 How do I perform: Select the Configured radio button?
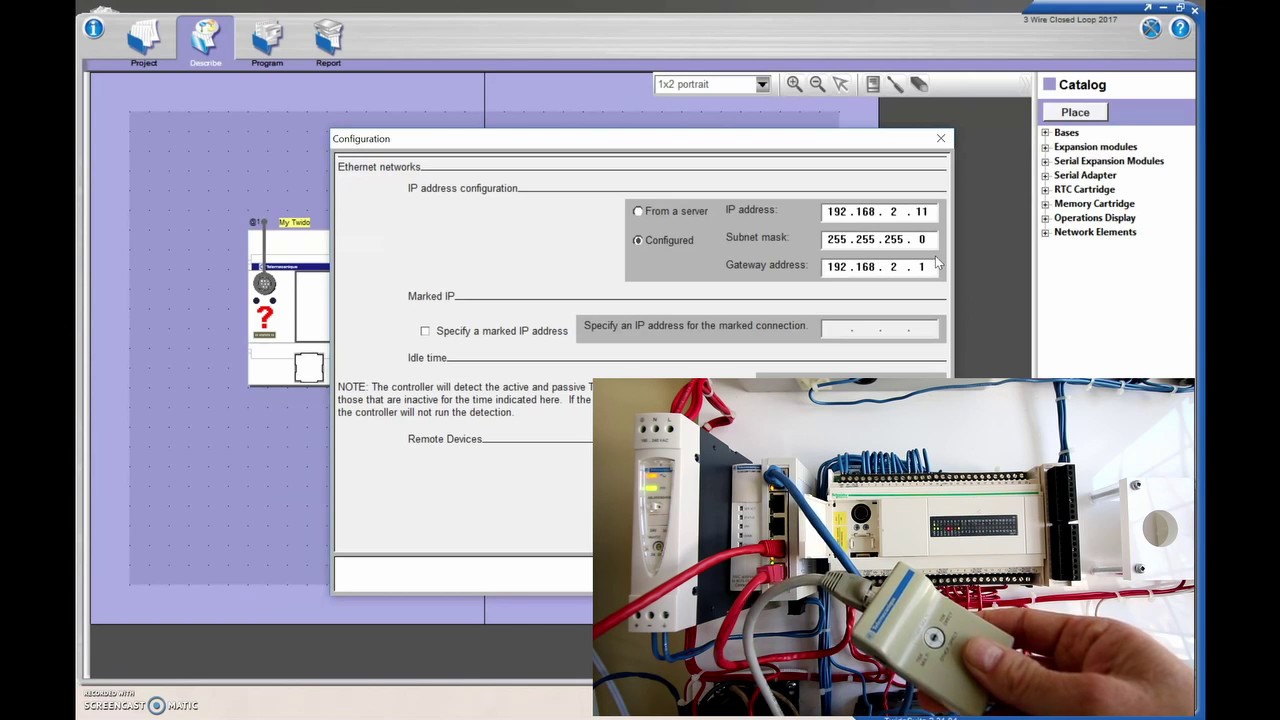pyautogui.click(x=638, y=240)
